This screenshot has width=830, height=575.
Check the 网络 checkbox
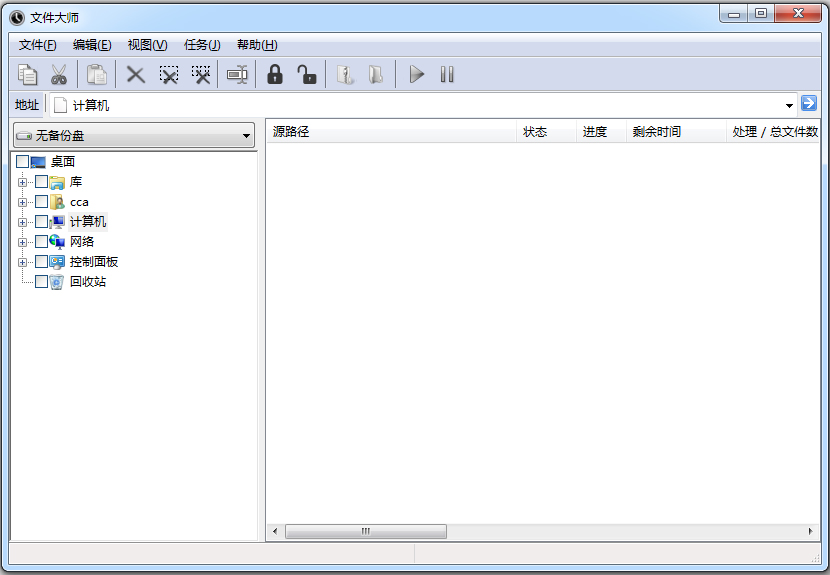41,242
